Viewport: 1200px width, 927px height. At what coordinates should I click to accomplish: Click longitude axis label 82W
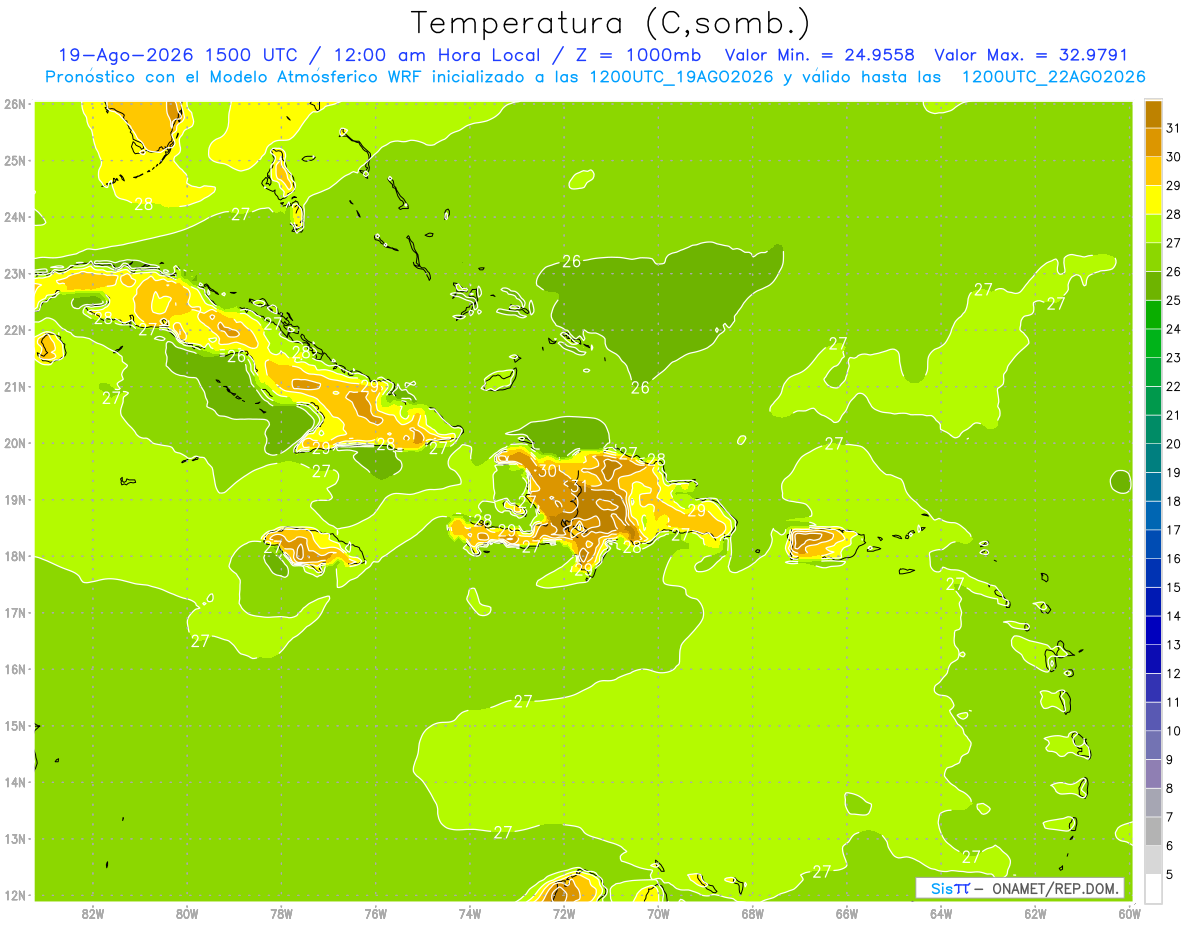pyautogui.click(x=93, y=913)
